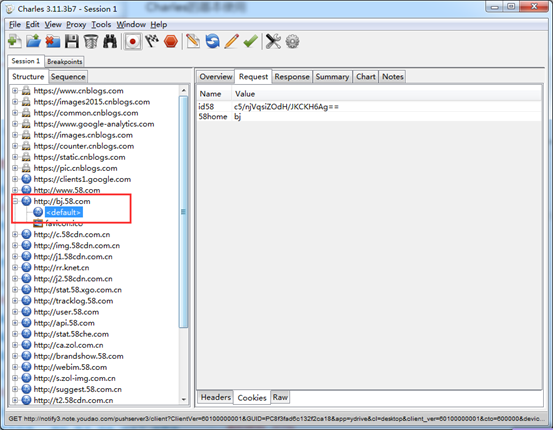Save session using the floppy disk icon
The image size is (553, 430).
click(x=72, y=42)
